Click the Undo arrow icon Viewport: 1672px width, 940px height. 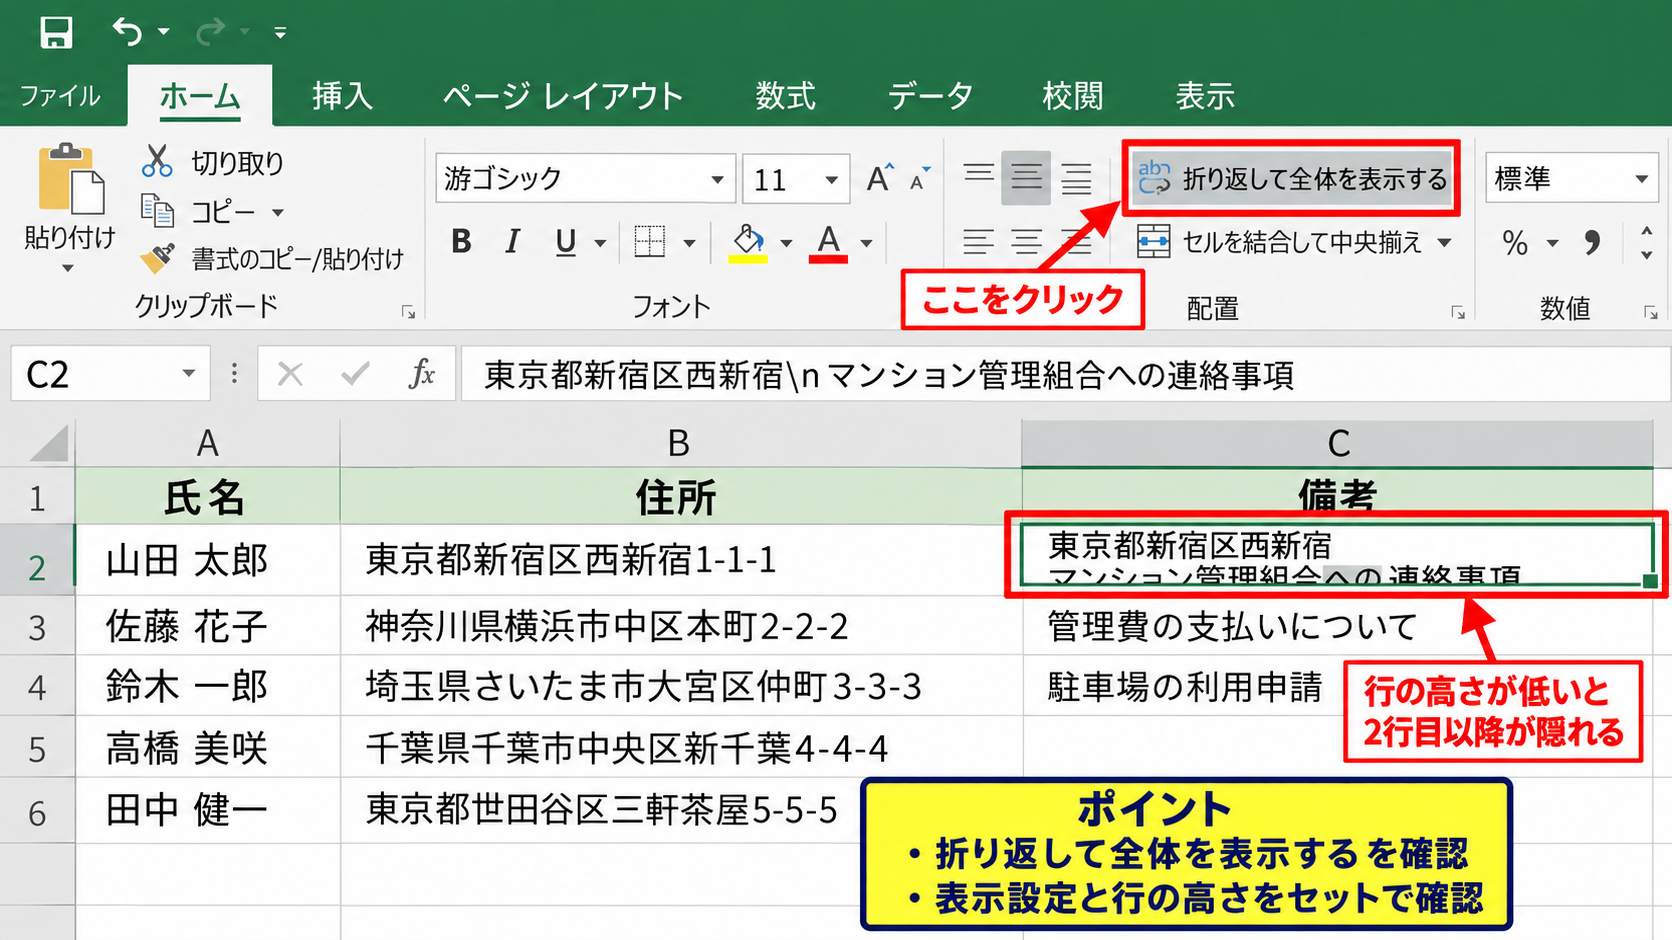pyautogui.click(x=127, y=32)
